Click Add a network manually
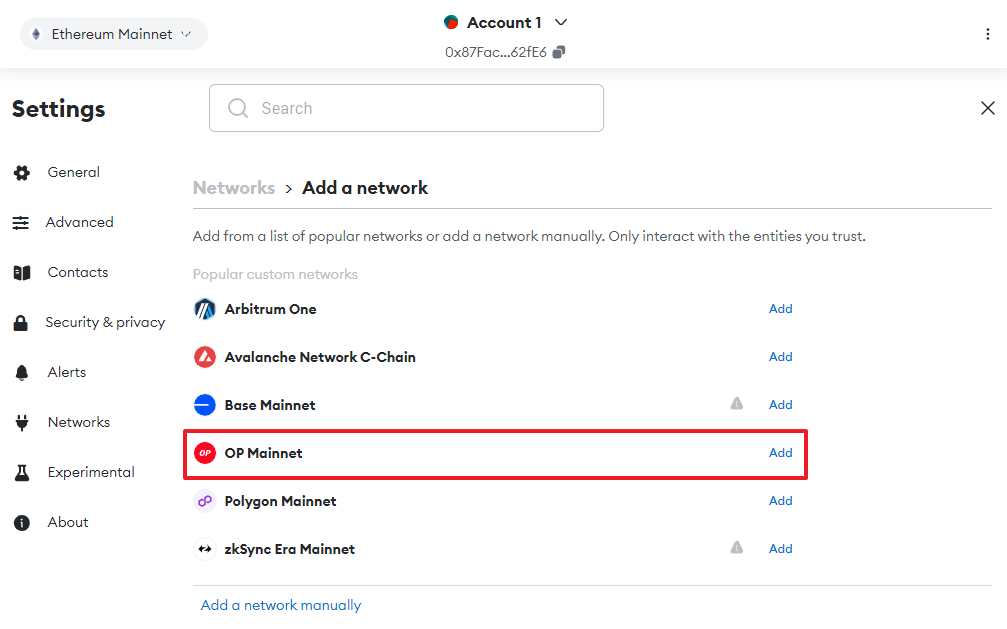Image resolution: width=1007 pixels, height=629 pixels. (281, 605)
